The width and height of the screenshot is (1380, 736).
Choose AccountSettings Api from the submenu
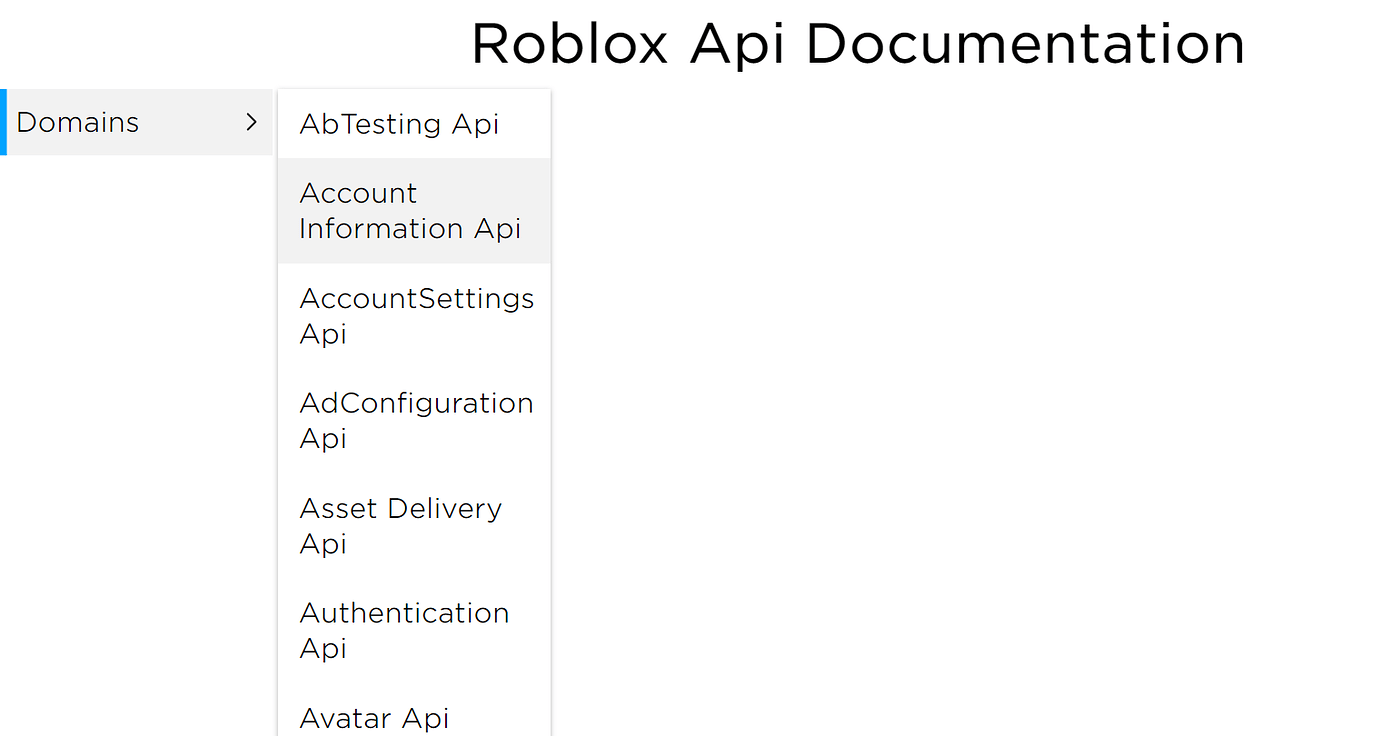416,316
